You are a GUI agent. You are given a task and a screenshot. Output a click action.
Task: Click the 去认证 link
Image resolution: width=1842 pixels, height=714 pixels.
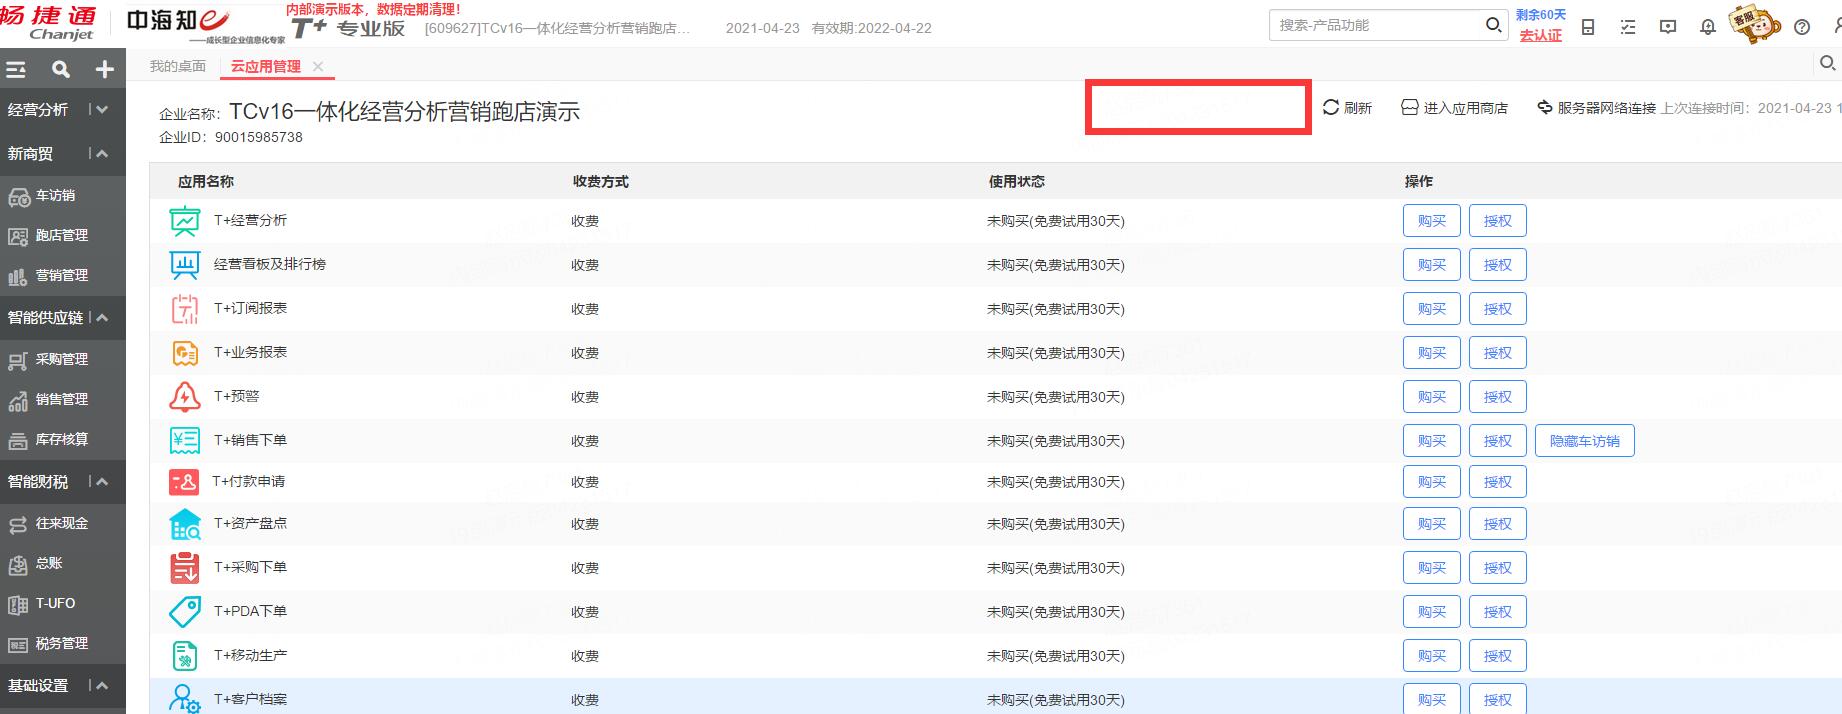[x=1540, y=35]
